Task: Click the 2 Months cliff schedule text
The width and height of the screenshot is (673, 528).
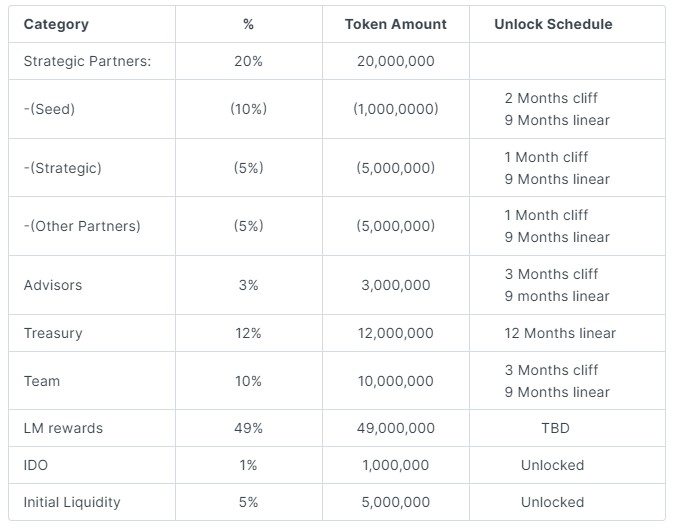Action: (x=552, y=98)
